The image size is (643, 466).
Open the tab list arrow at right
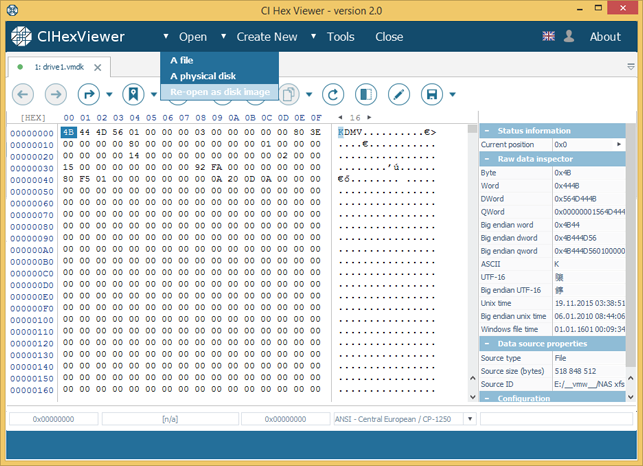631,66
